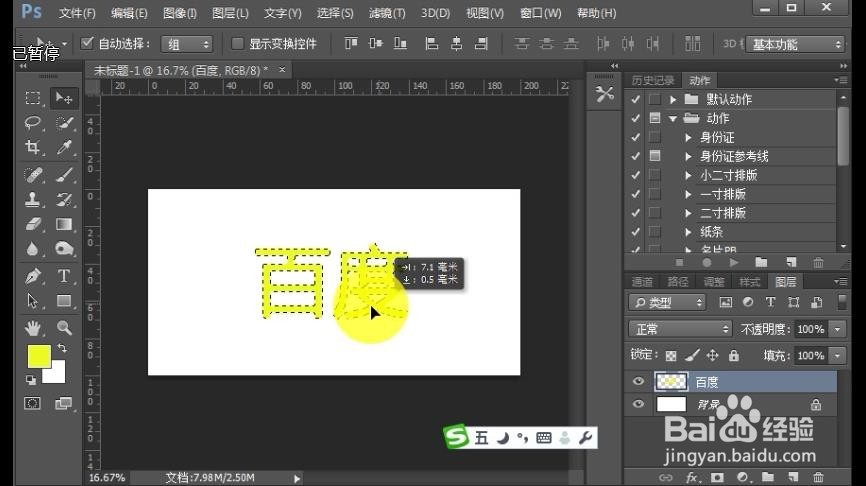866x486 pixels.
Task: Select the Eraser tool
Action: coord(33,224)
